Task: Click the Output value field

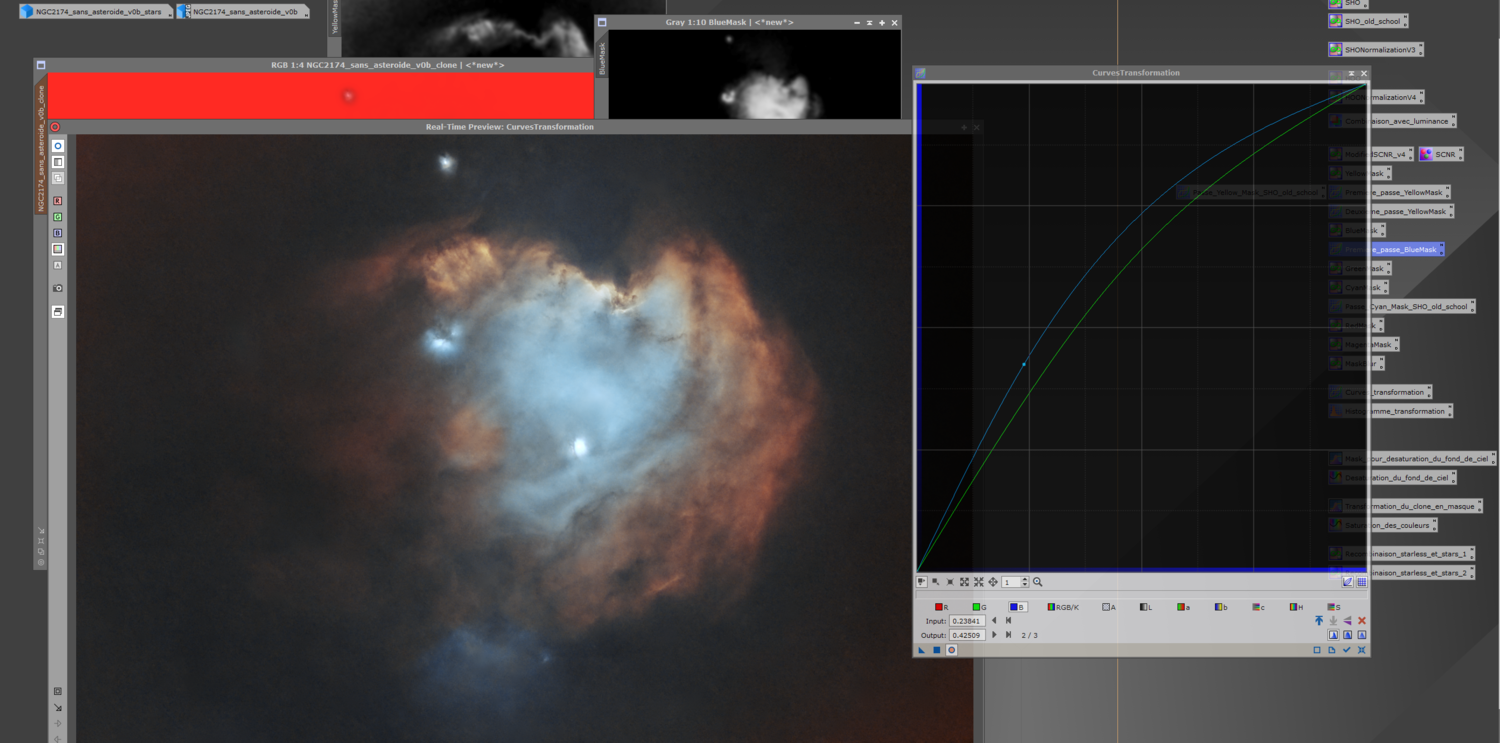Action: click(968, 635)
